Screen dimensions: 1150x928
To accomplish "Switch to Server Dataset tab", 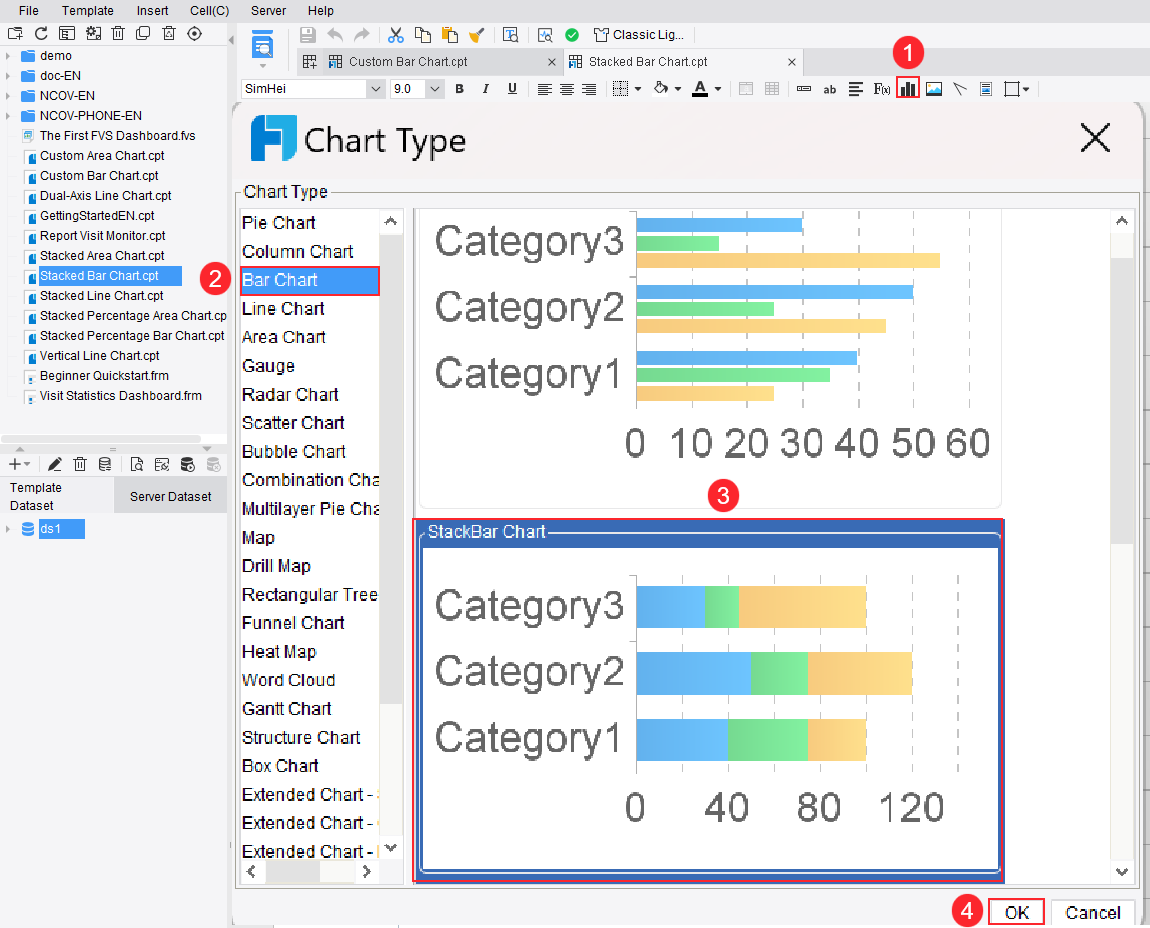I will 170,497.
